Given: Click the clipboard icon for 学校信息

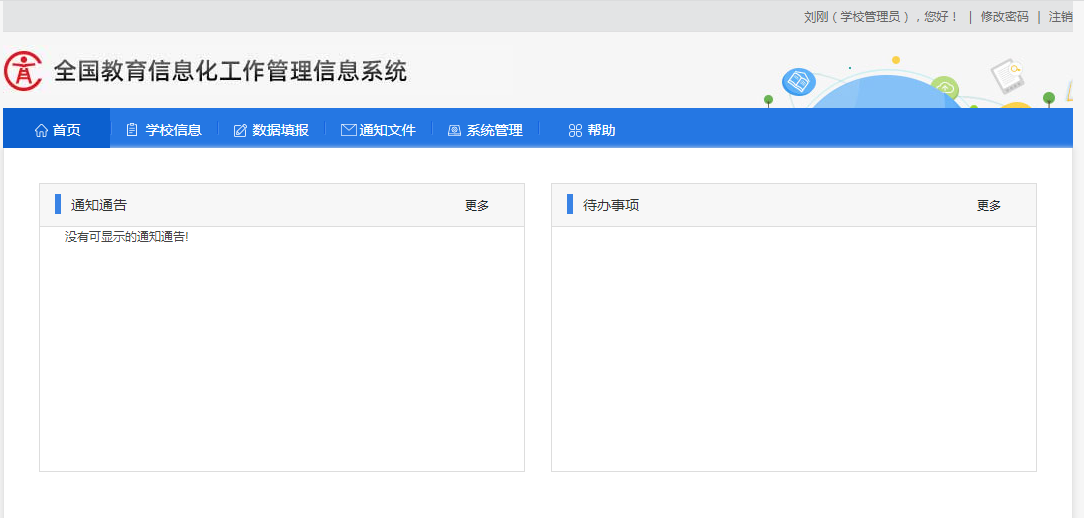Looking at the screenshot, I should pyautogui.click(x=133, y=130).
